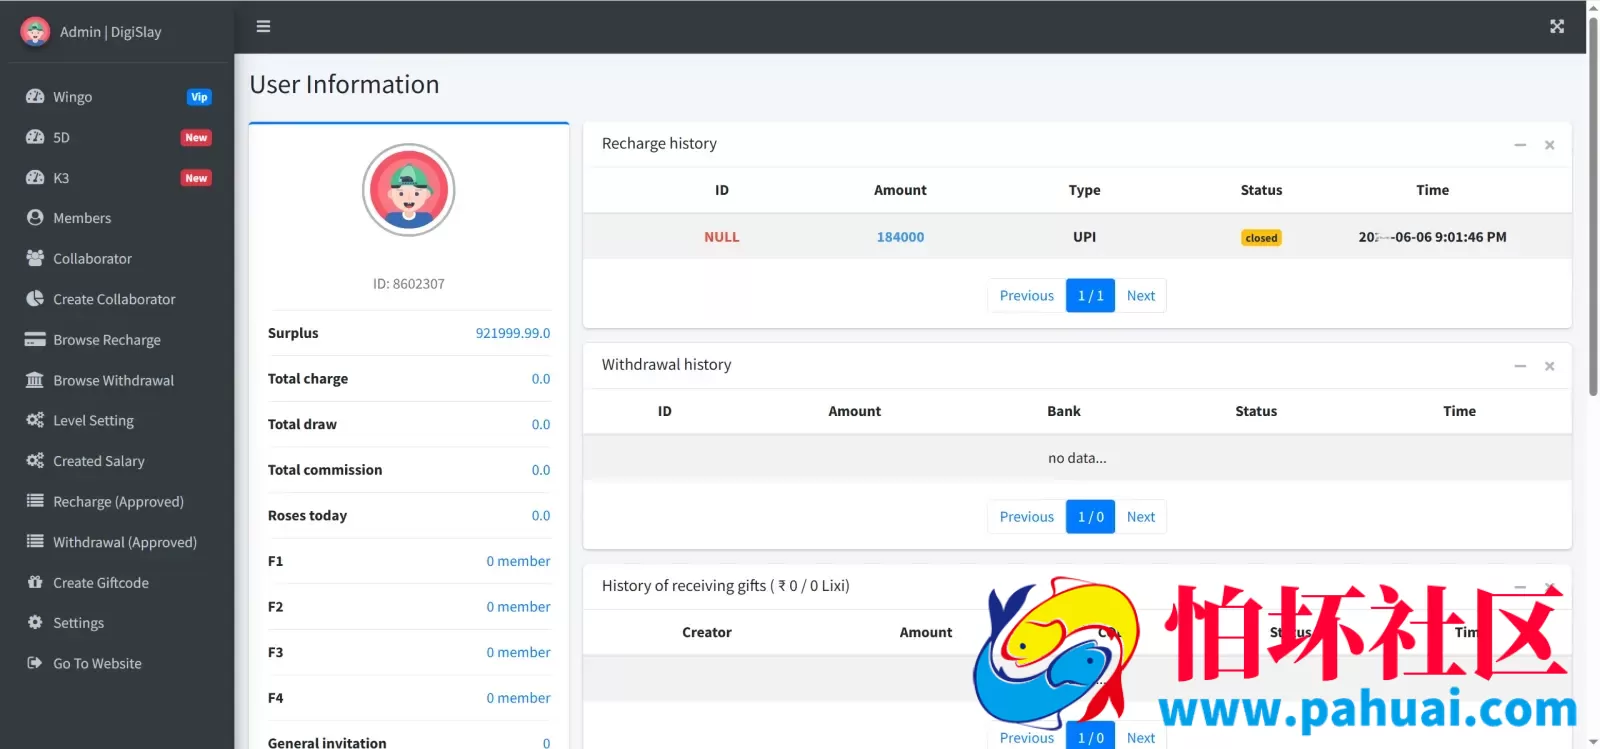1600x749 pixels.
Task: Click the Go To Website exit icon
Action: tap(35, 663)
